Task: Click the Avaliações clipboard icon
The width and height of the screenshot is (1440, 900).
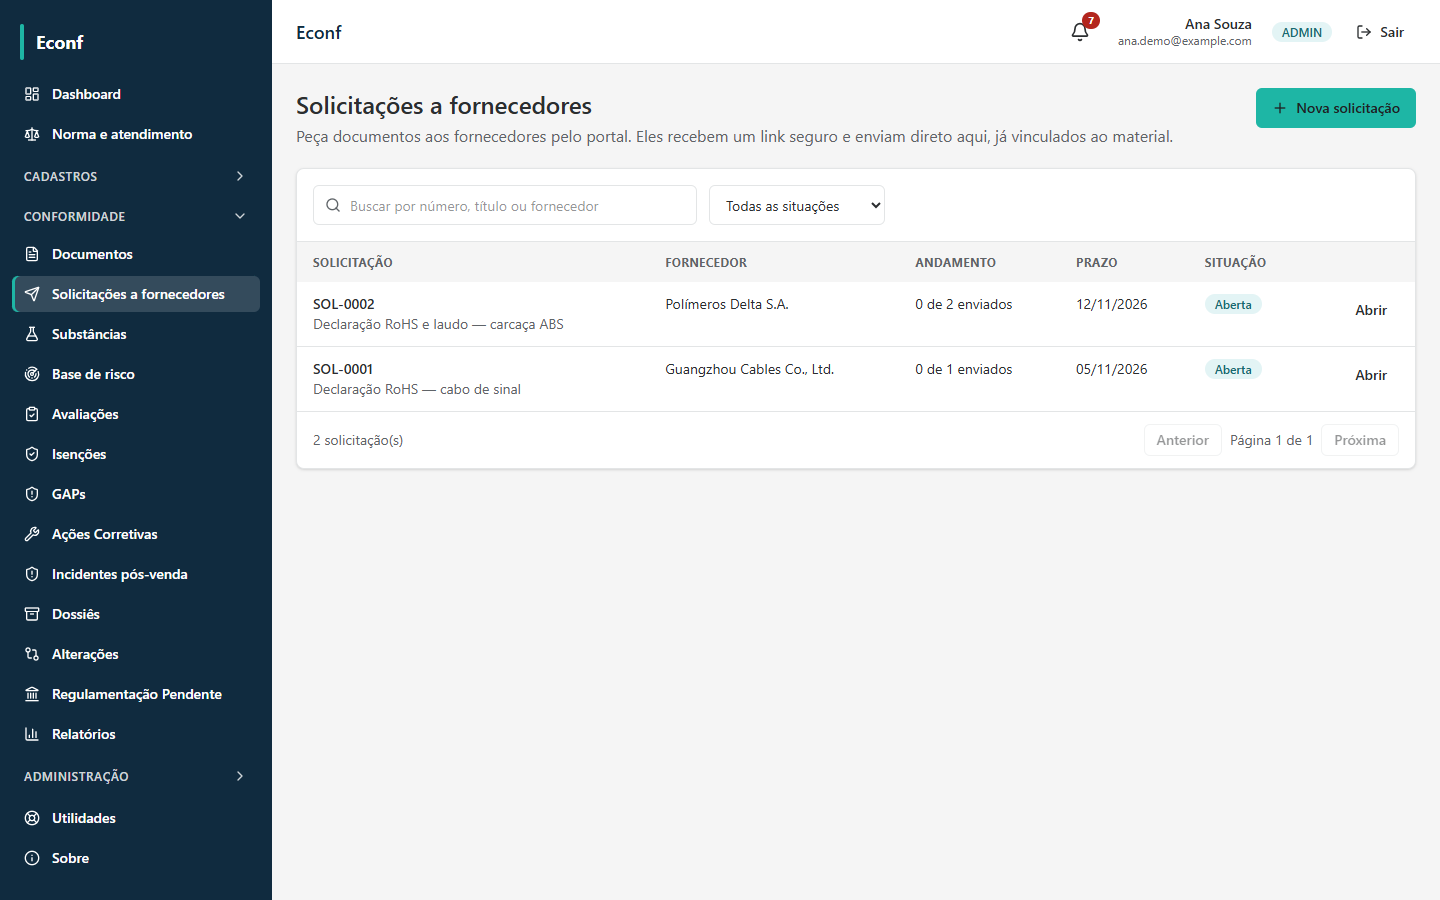Action: pyautogui.click(x=32, y=414)
